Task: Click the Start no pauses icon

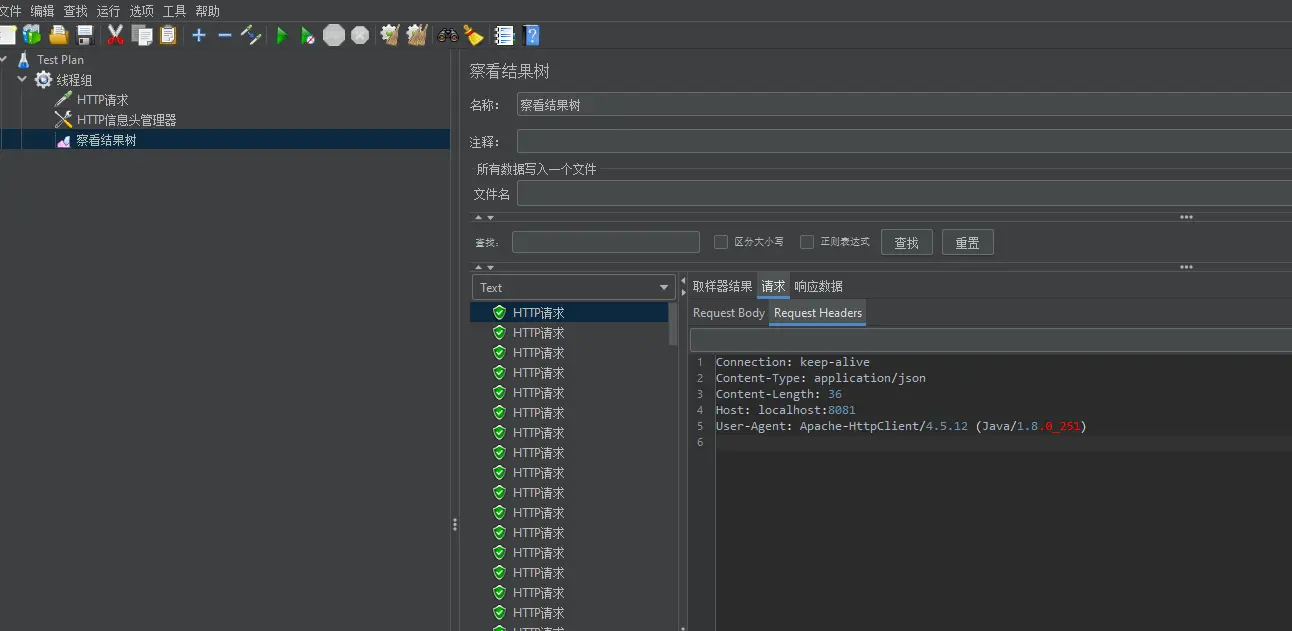Action: point(308,36)
